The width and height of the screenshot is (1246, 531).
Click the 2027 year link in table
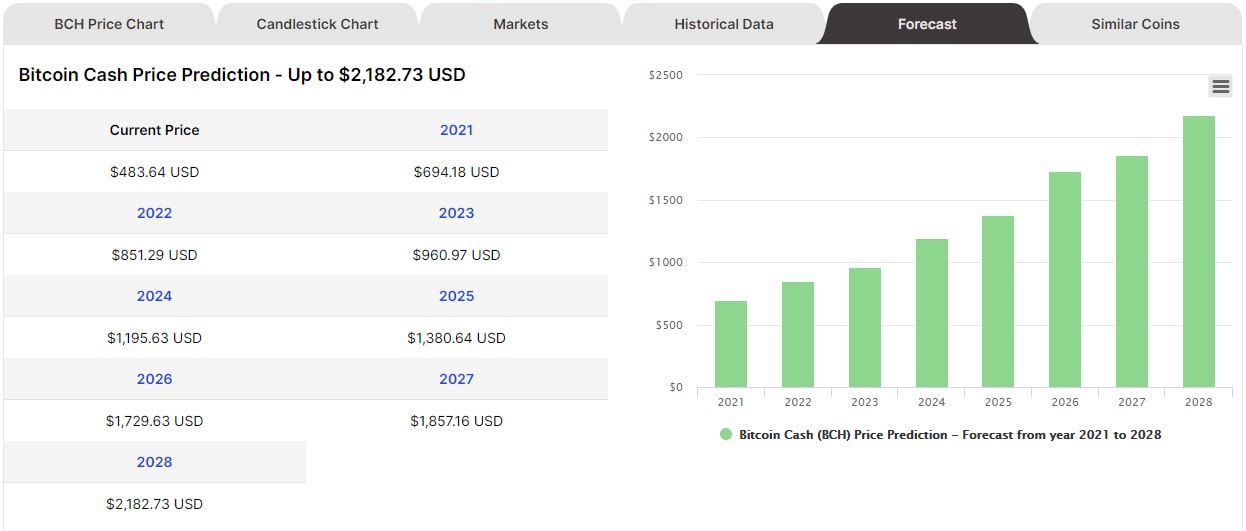456,379
